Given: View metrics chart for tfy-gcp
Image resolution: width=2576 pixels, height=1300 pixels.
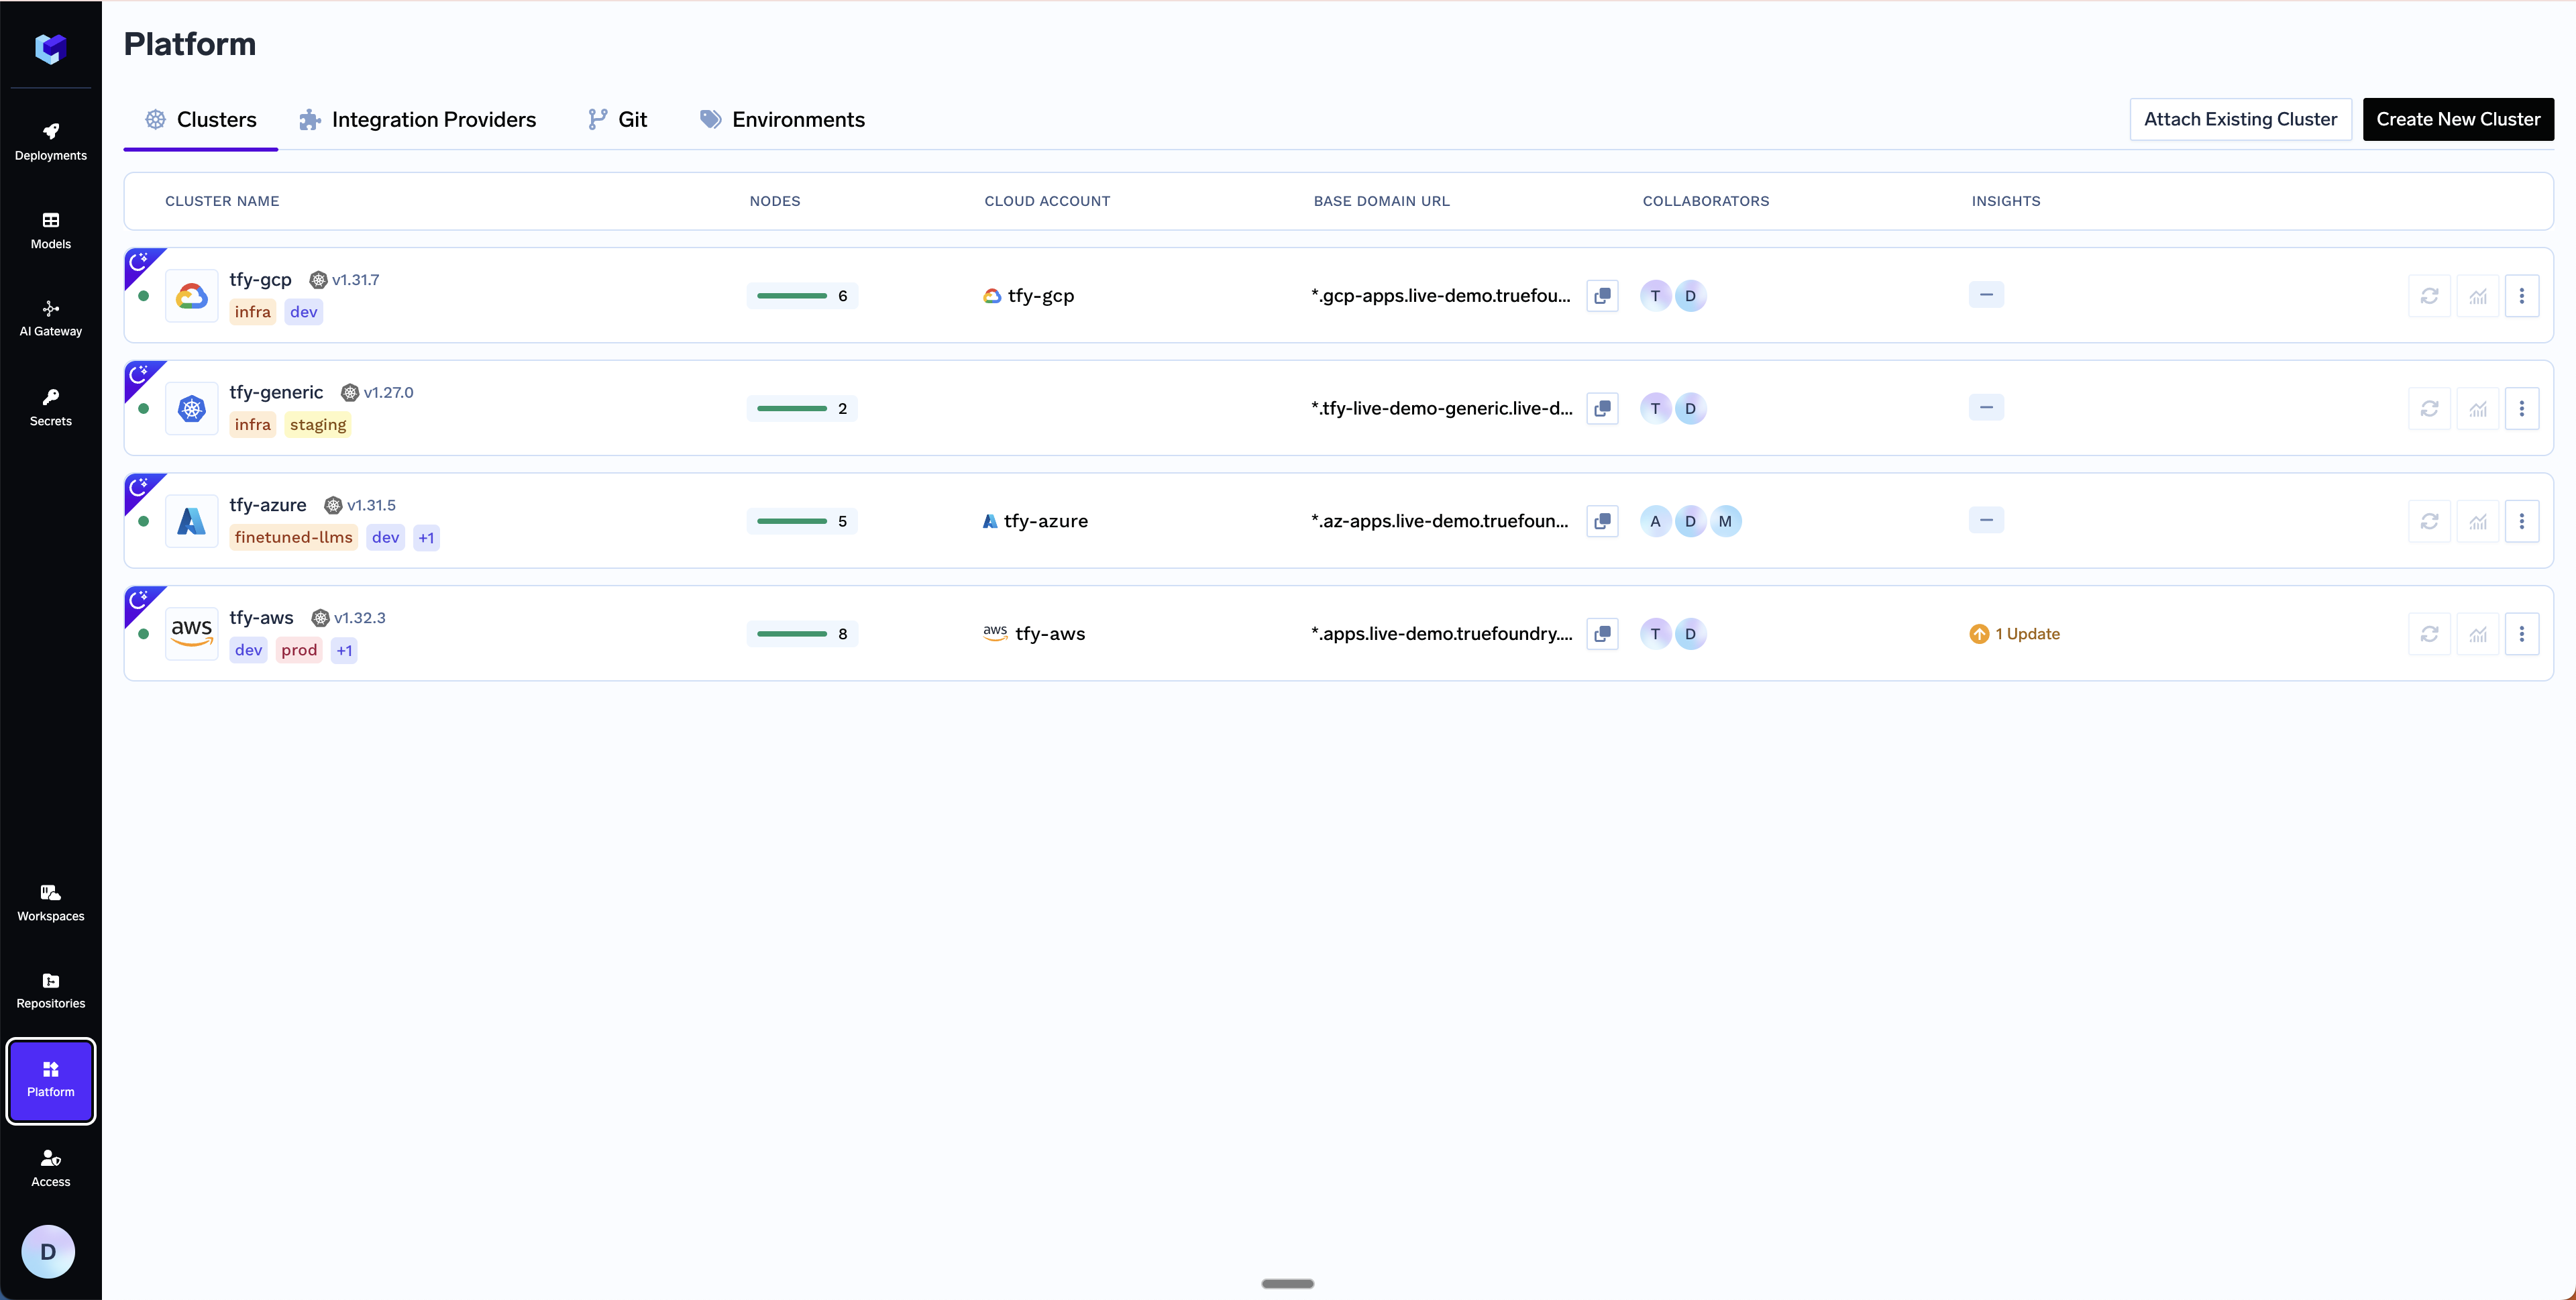Looking at the screenshot, I should [2478, 296].
